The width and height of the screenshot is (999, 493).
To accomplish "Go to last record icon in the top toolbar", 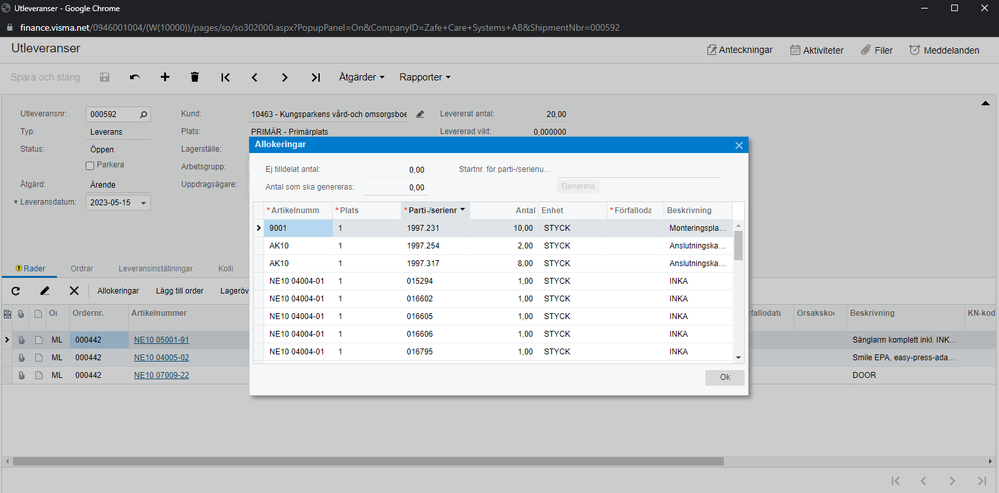I will pyautogui.click(x=315, y=77).
